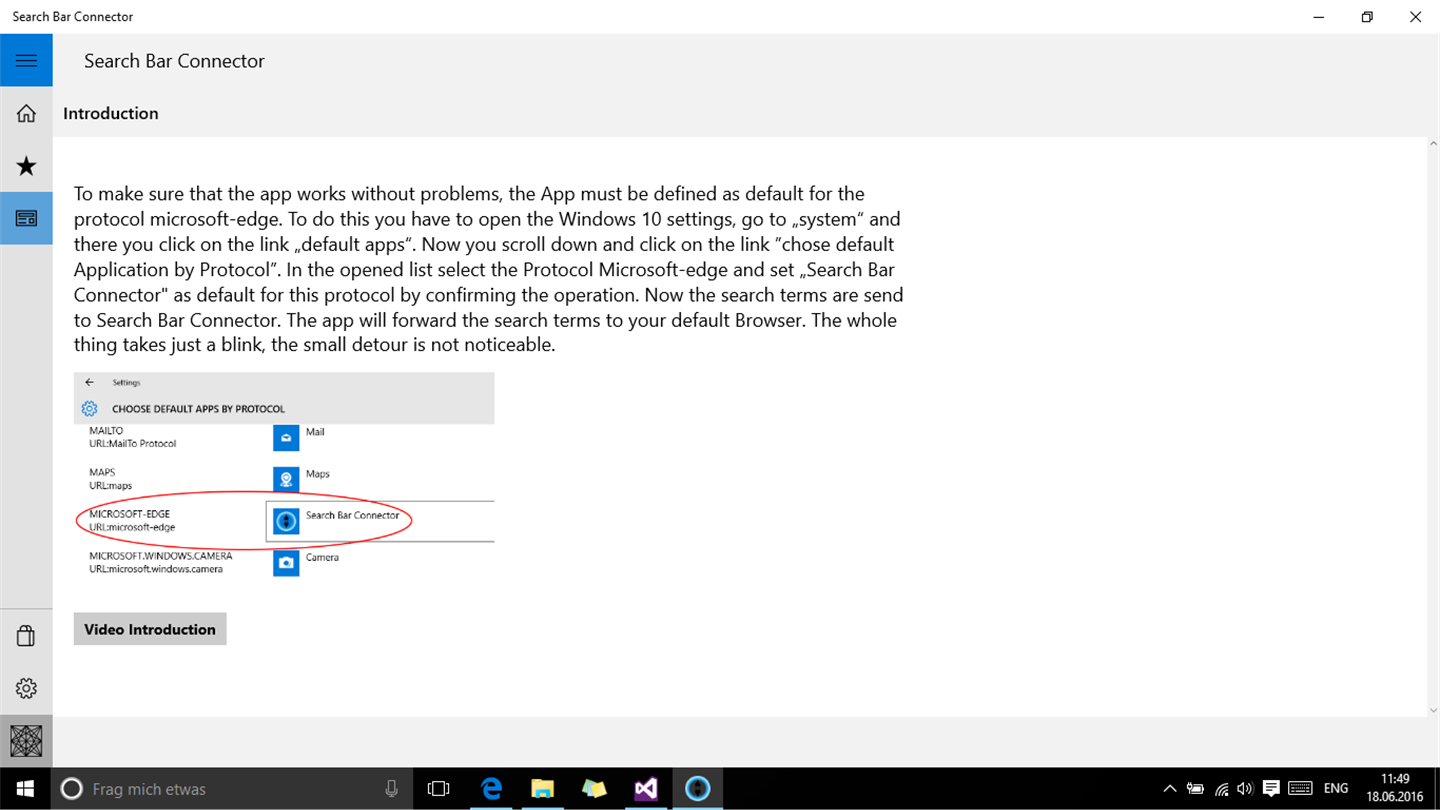1440x810 pixels.
Task: Restore down the app window
Action: point(1367,17)
